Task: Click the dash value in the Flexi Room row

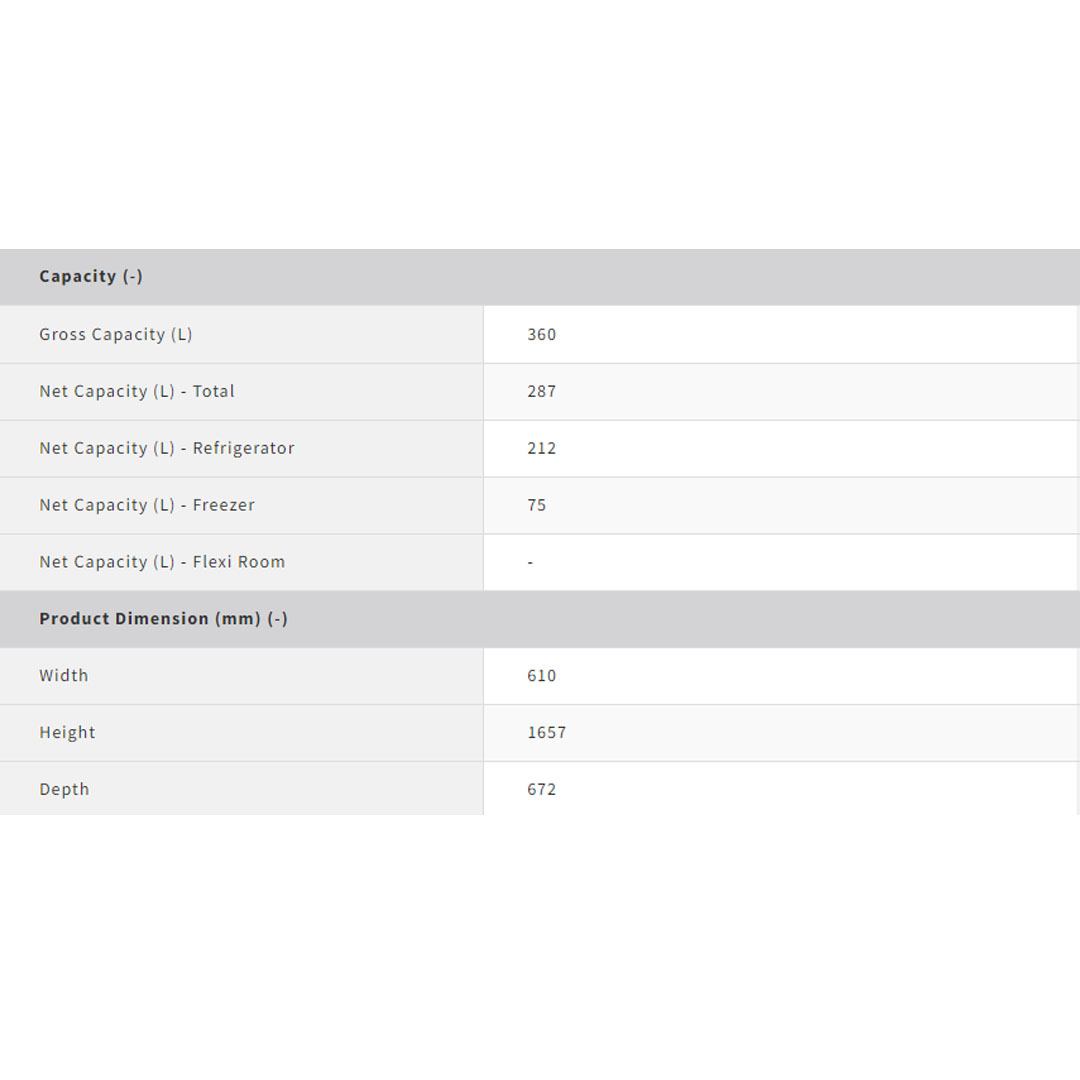Action: click(530, 563)
